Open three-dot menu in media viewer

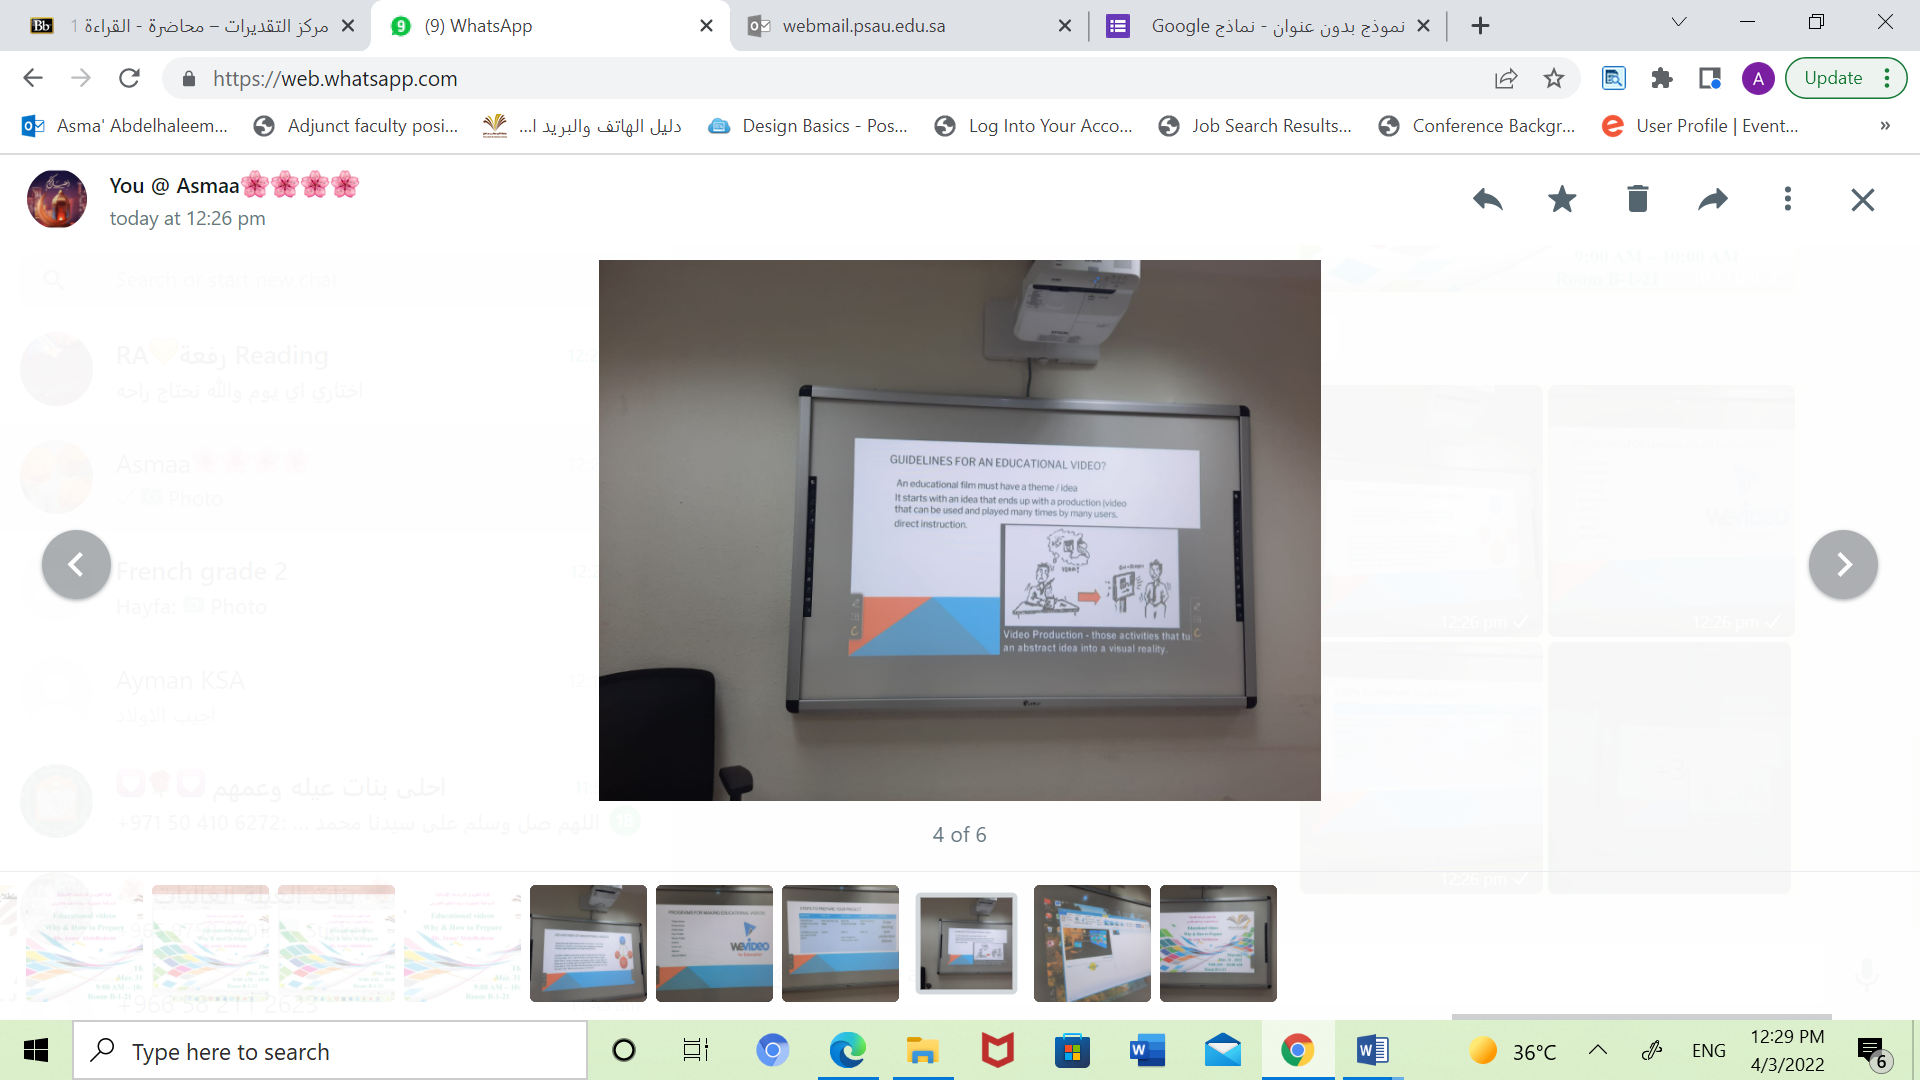click(1788, 199)
